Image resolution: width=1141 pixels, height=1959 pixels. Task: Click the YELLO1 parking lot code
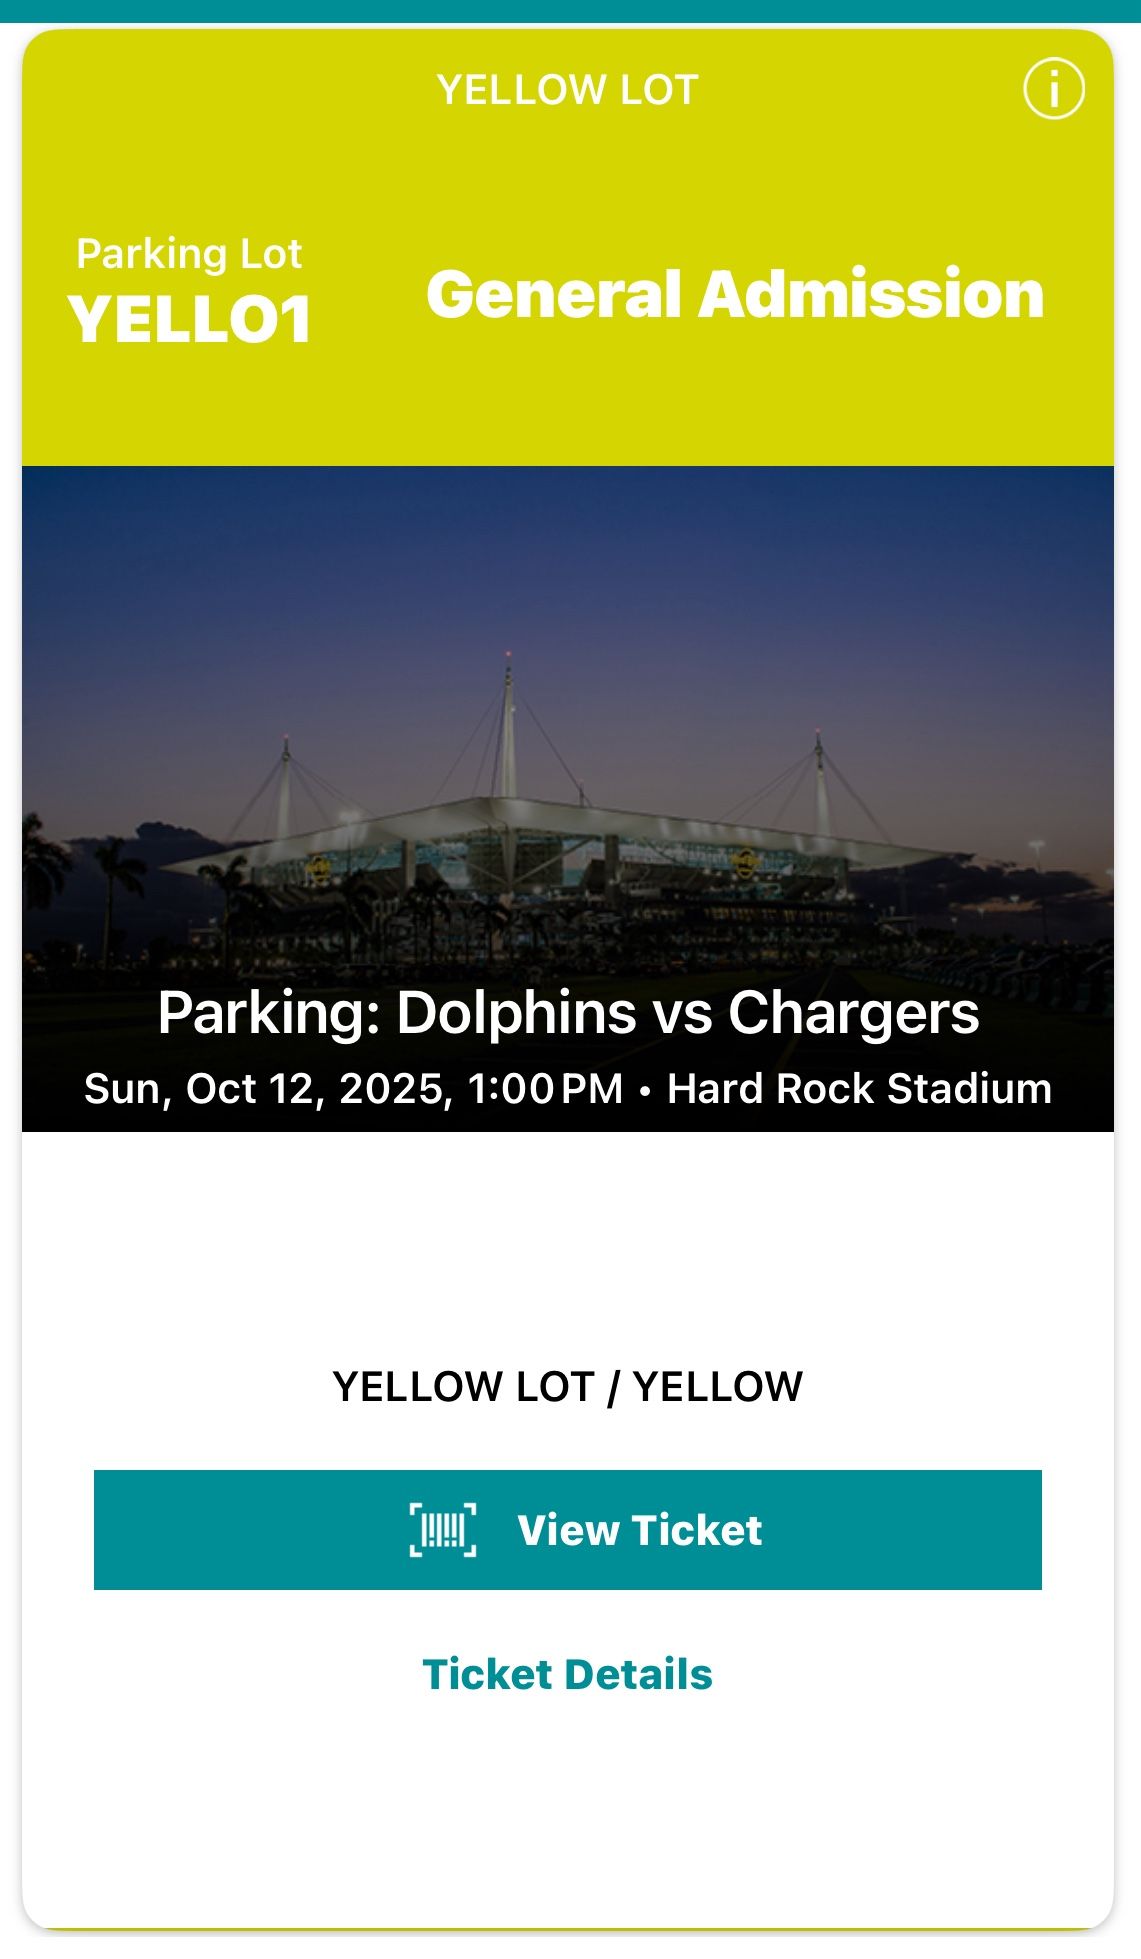[190, 320]
